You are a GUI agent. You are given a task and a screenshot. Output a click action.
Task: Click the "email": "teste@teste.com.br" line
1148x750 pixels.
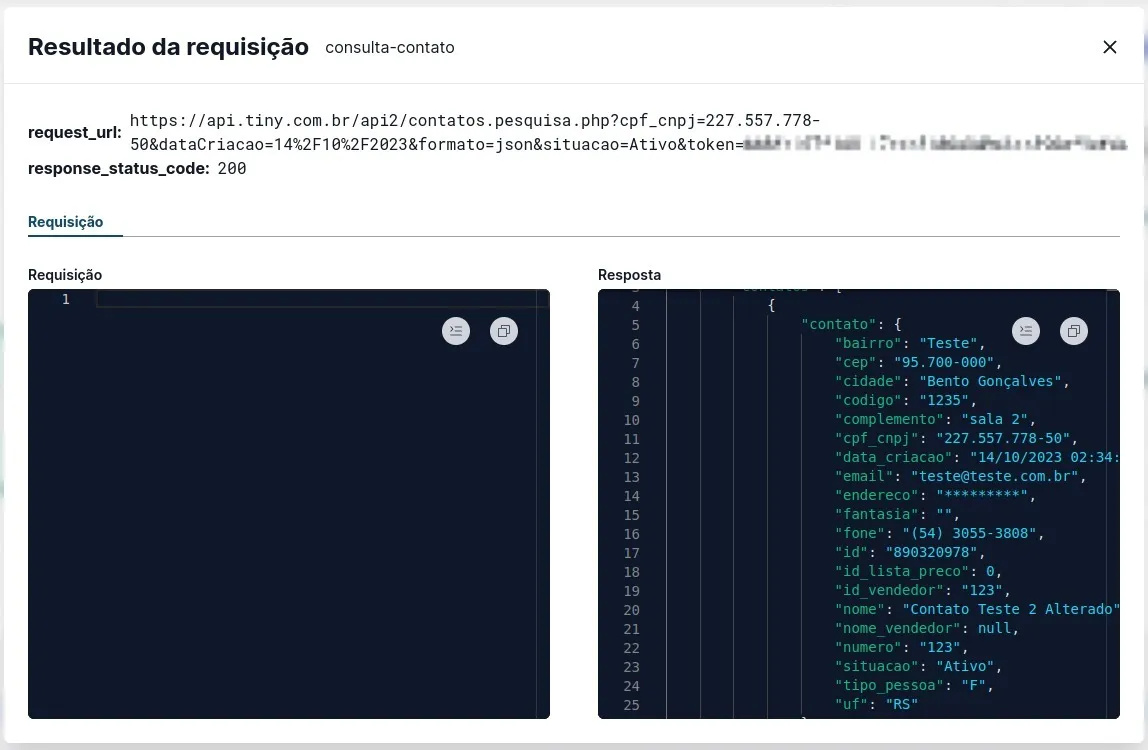pyautogui.click(x=961, y=477)
